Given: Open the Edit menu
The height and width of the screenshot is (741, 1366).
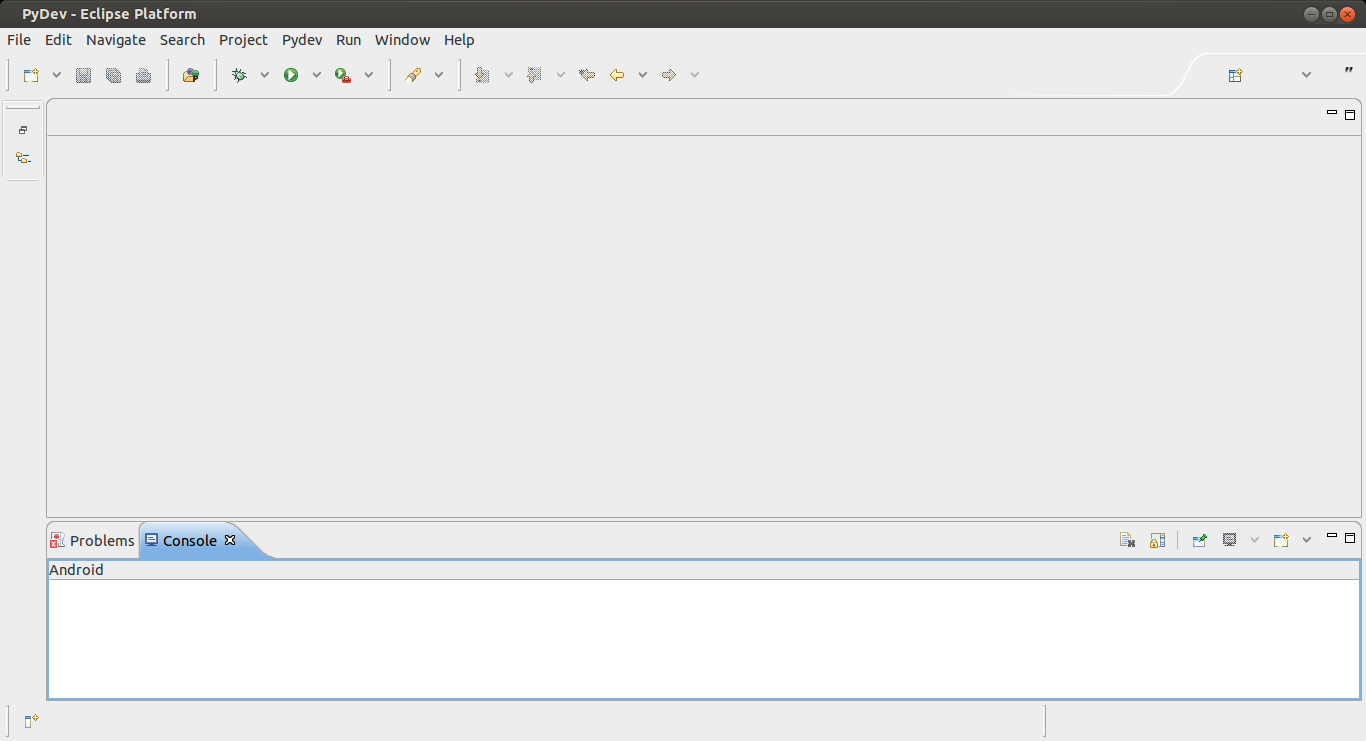Looking at the screenshot, I should pyautogui.click(x=58, y=40).
